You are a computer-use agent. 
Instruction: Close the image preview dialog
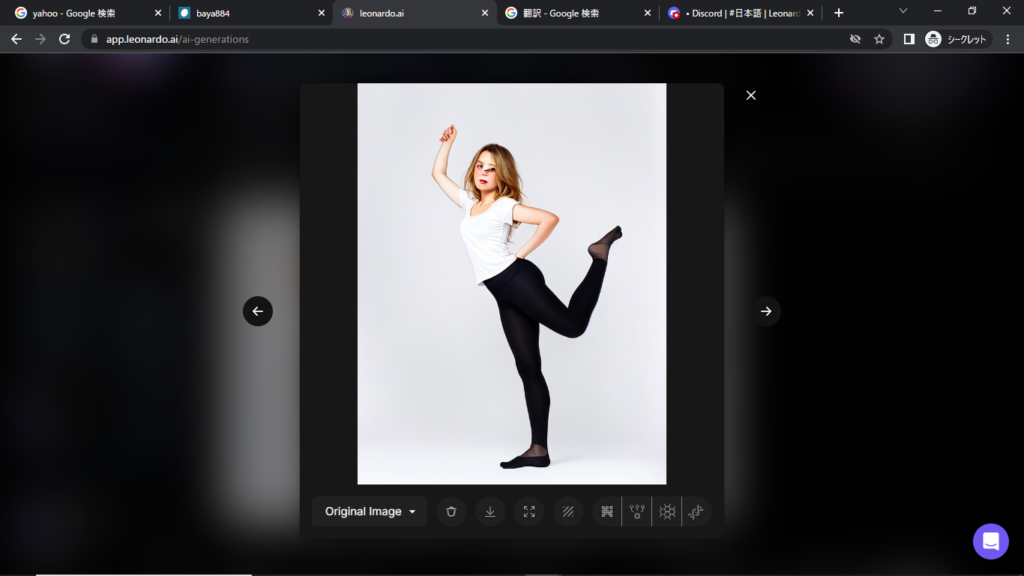[x=751, y=95]
